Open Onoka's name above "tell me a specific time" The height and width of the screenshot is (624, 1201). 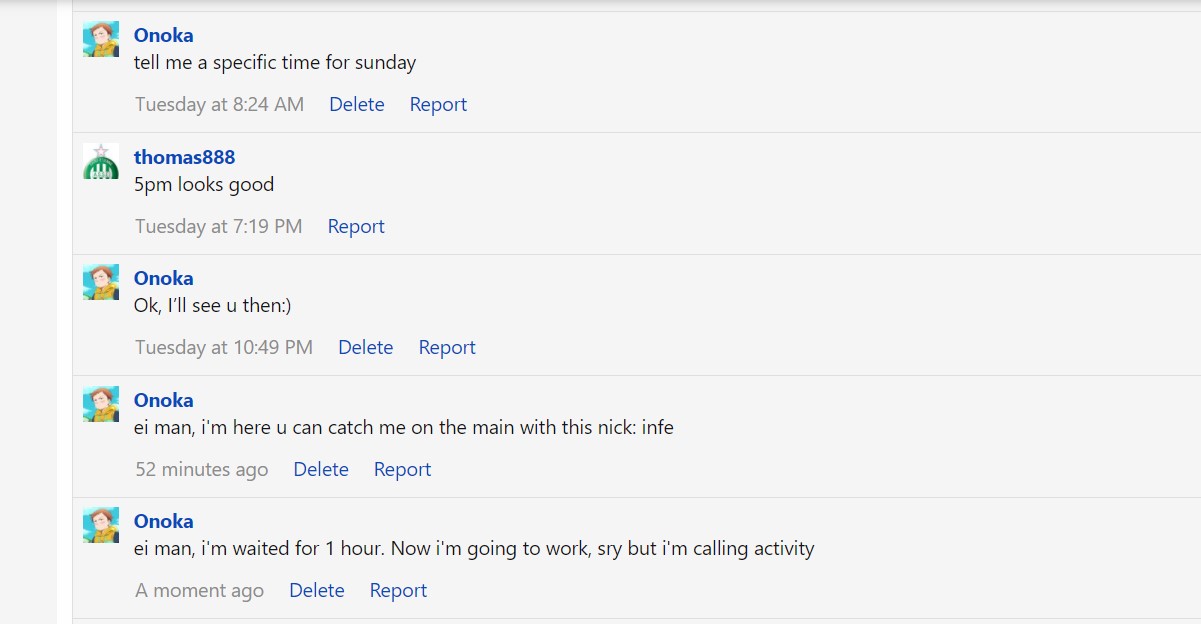(x=164, y=35)
